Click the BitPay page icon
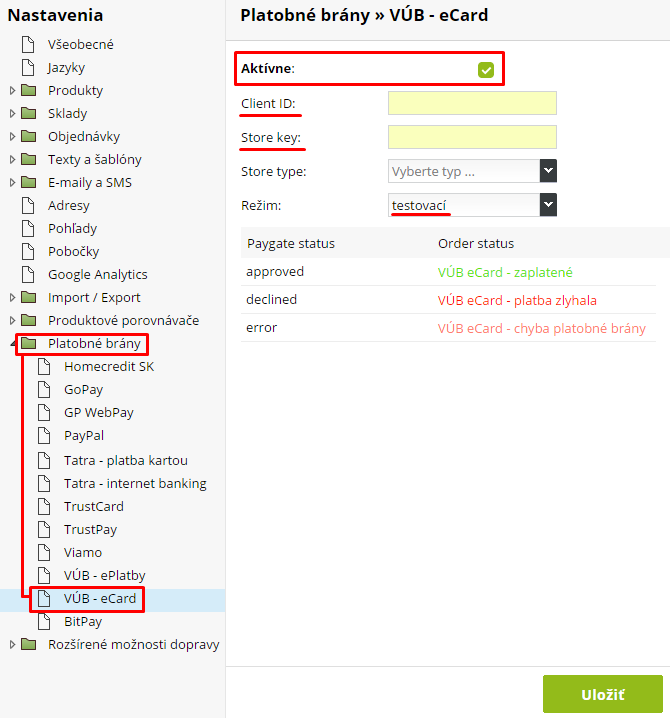 pyautogui.click(x=44, y=621)
